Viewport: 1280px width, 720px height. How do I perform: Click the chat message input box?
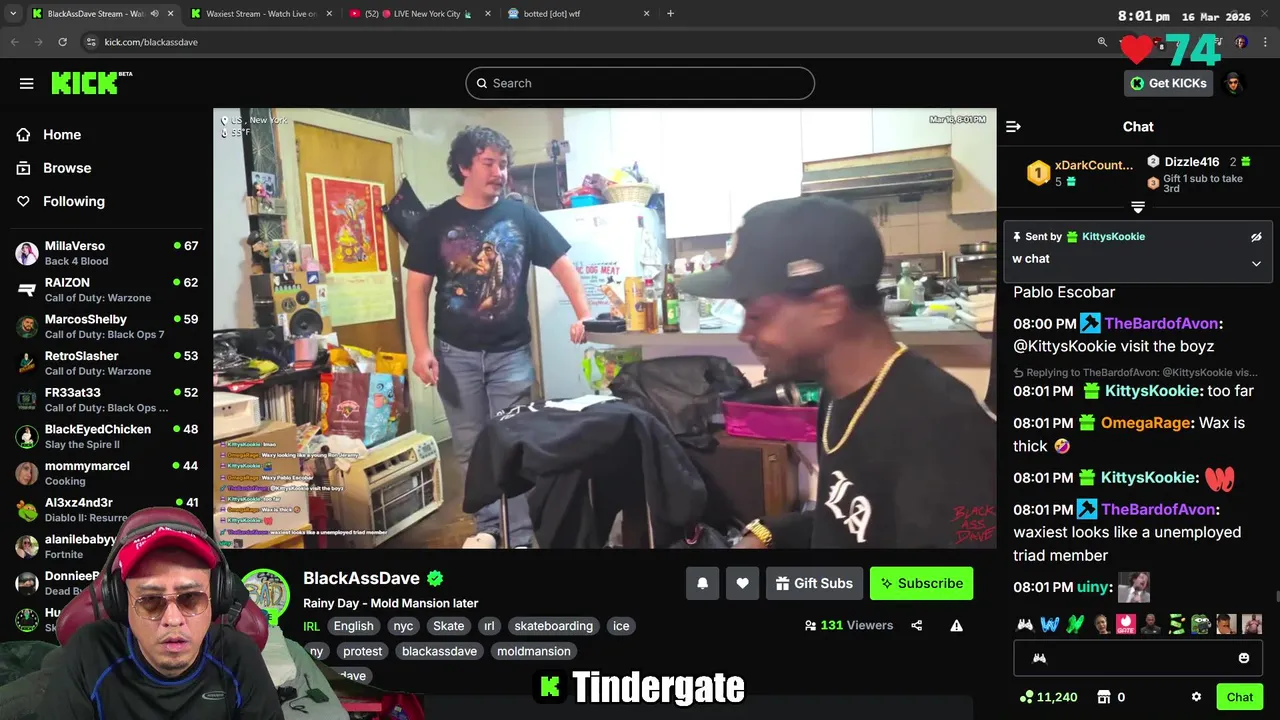click(x=1138, y=658)
